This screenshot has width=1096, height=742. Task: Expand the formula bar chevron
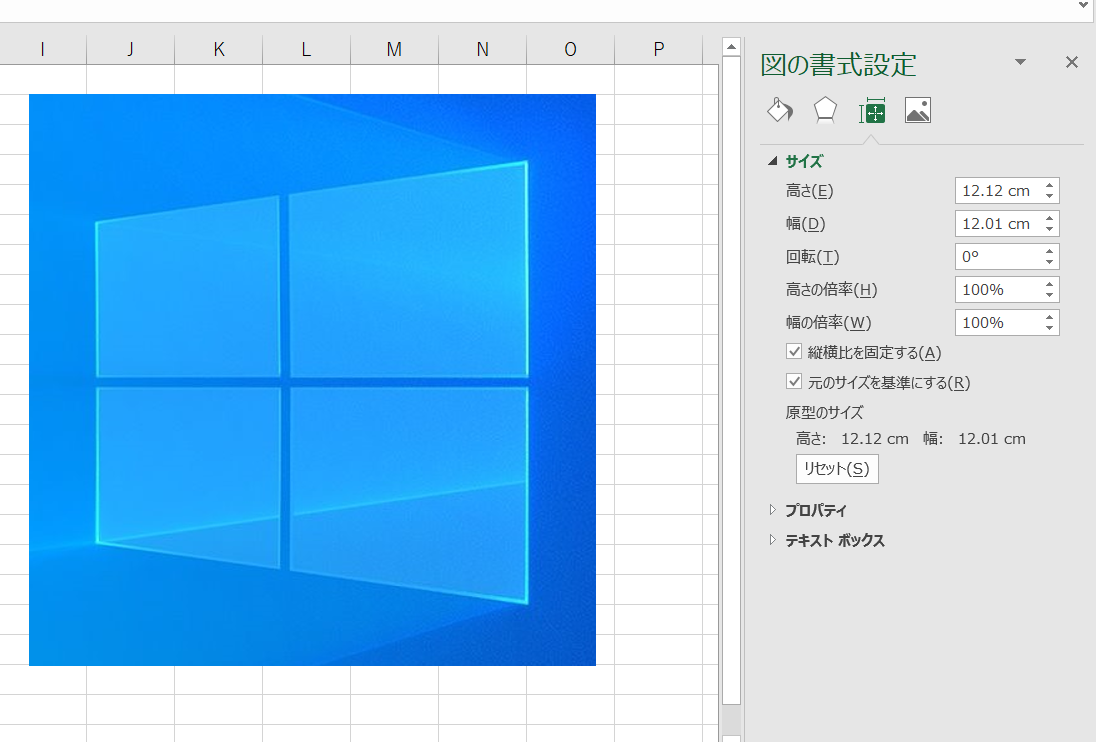tap(1084, 6)
